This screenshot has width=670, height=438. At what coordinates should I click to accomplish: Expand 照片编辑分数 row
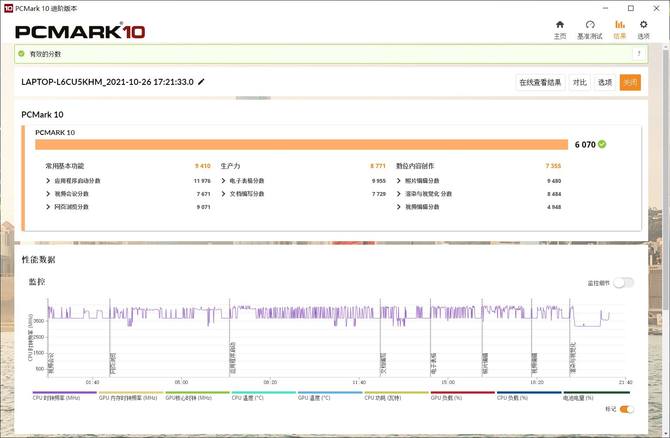(400, 181)
